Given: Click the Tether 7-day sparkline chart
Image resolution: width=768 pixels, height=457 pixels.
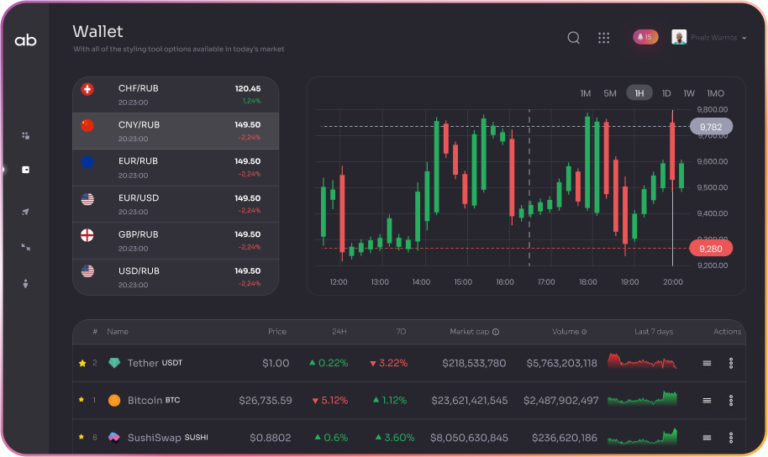Looking at the screenshot, I should pos(642,362).
